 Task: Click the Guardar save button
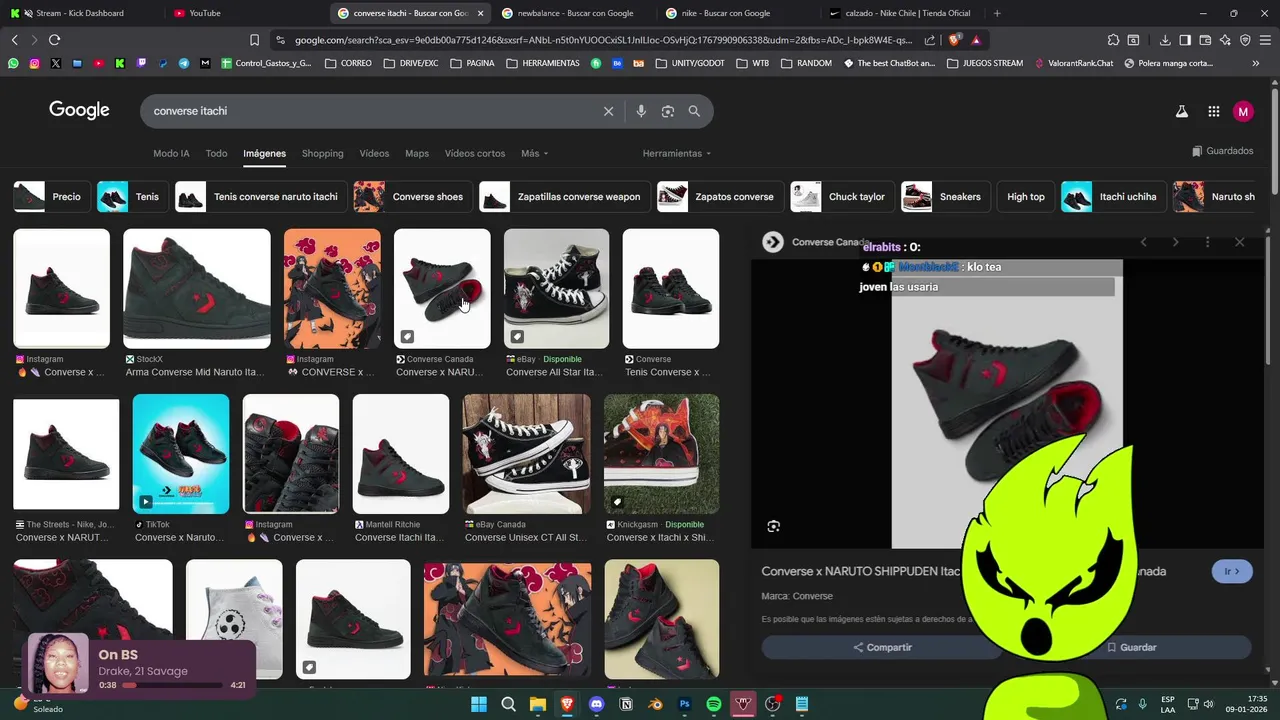[1130, 647]
